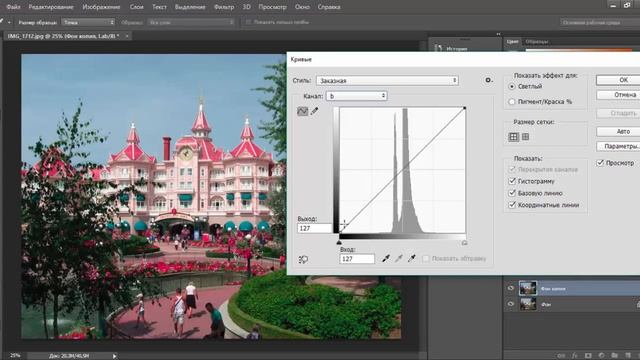Pick the gray point eyedropper
This screenshot has width=640, height=360.
(398, 258)
